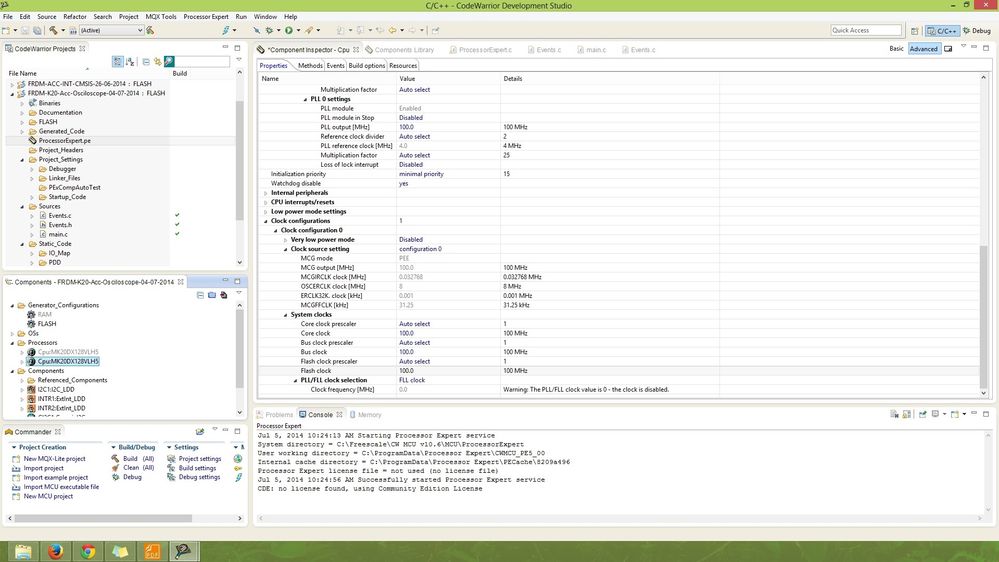
Task: Expand the Generated_Code folder
Action: pyautogui.click(x=22, y=131)
